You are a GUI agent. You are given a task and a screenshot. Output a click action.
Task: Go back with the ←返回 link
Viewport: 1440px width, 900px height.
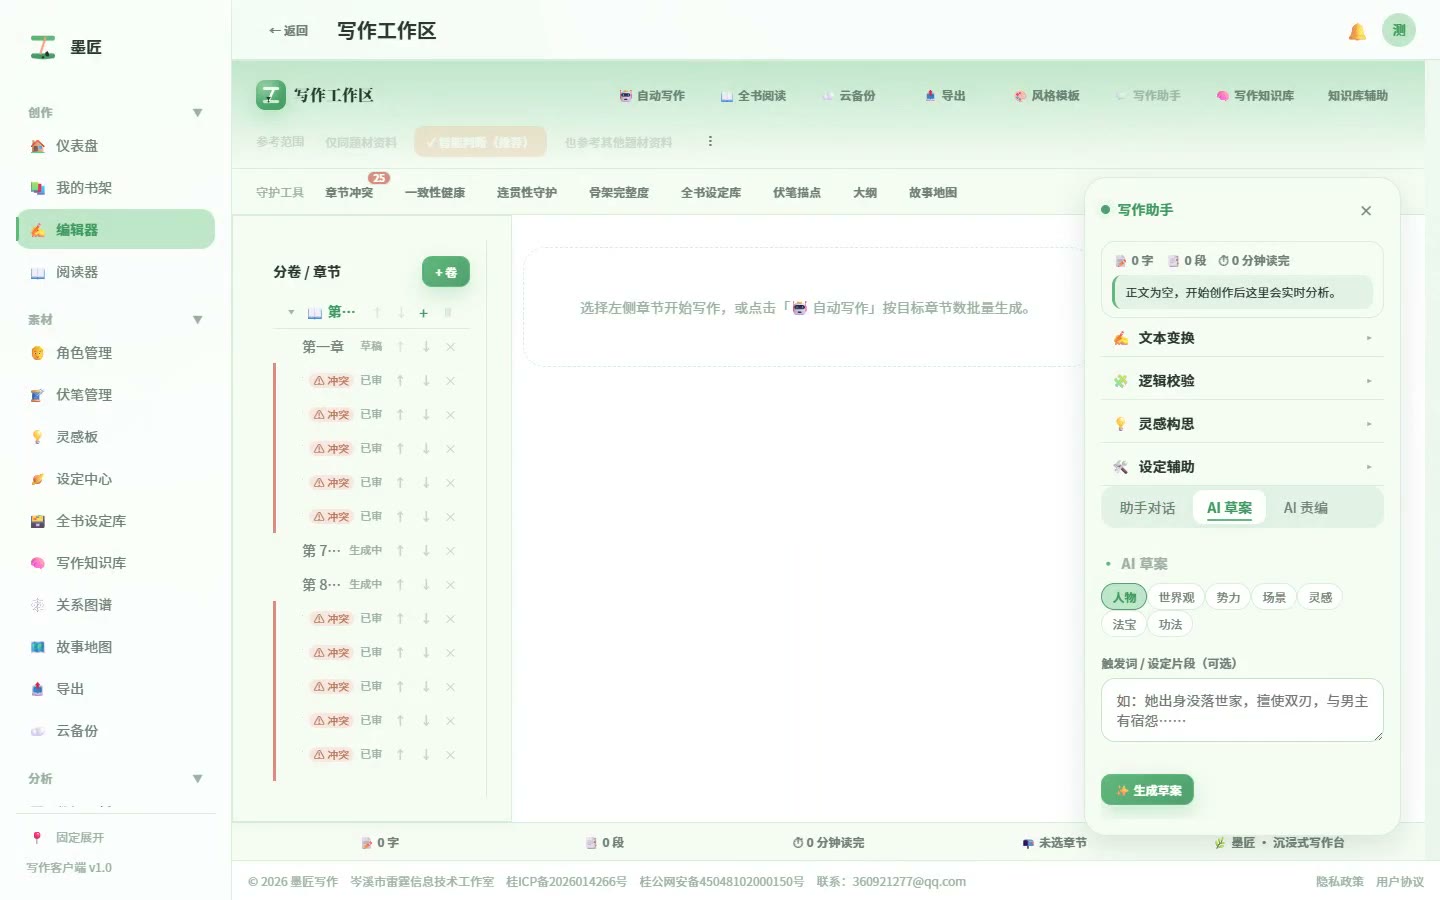pyautogui.click(x=288, y=31)
